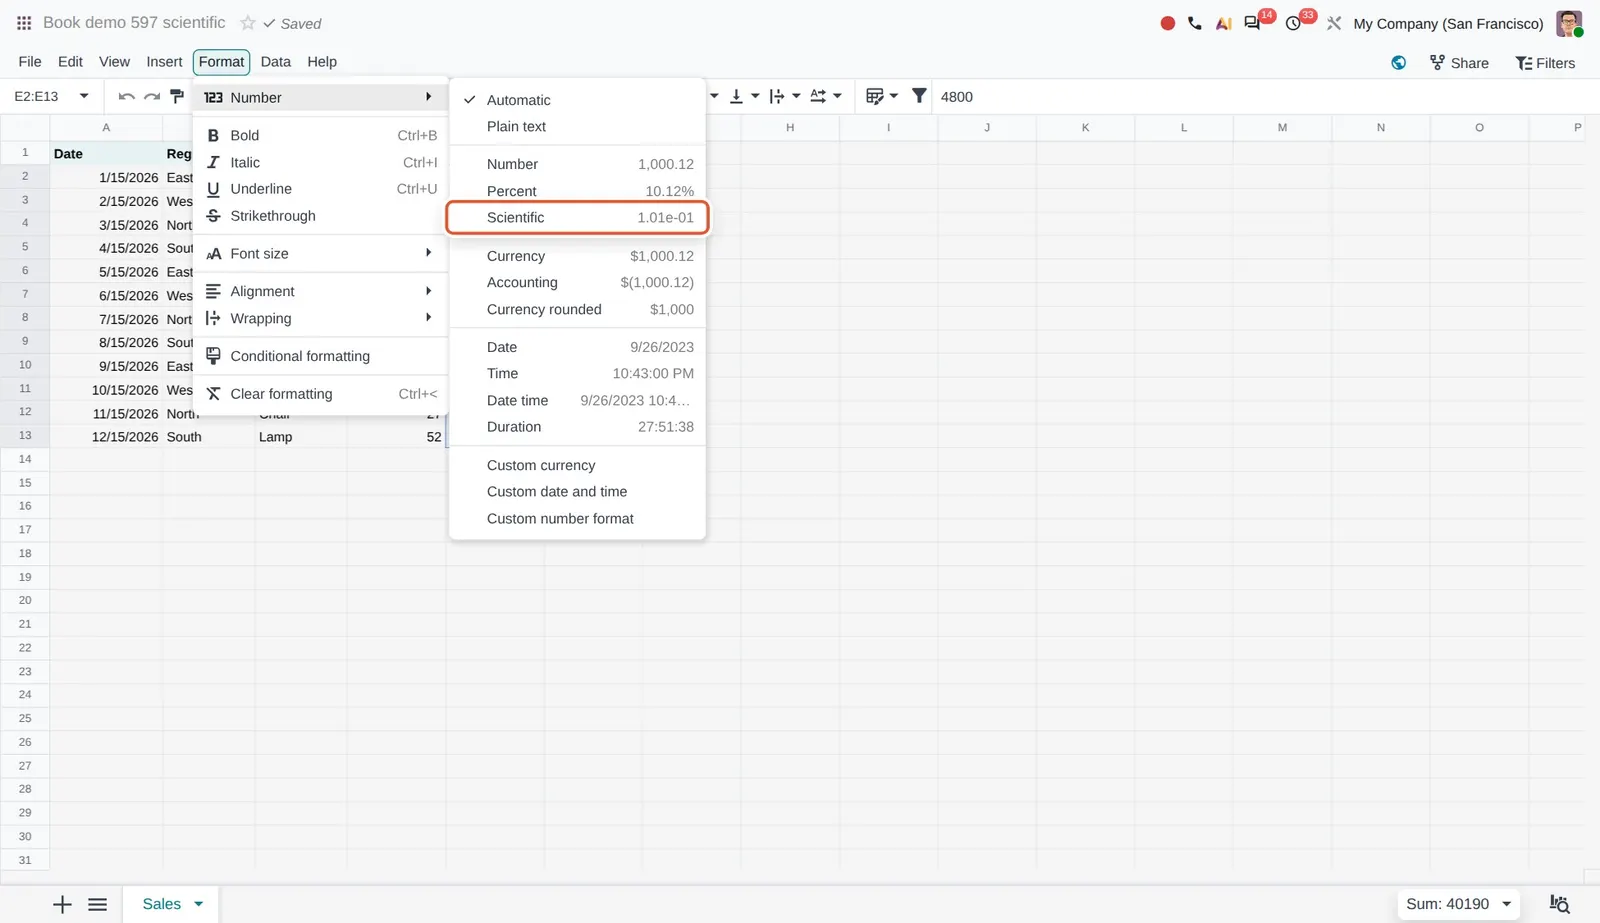Select the Plain text format

click(577, 126)
